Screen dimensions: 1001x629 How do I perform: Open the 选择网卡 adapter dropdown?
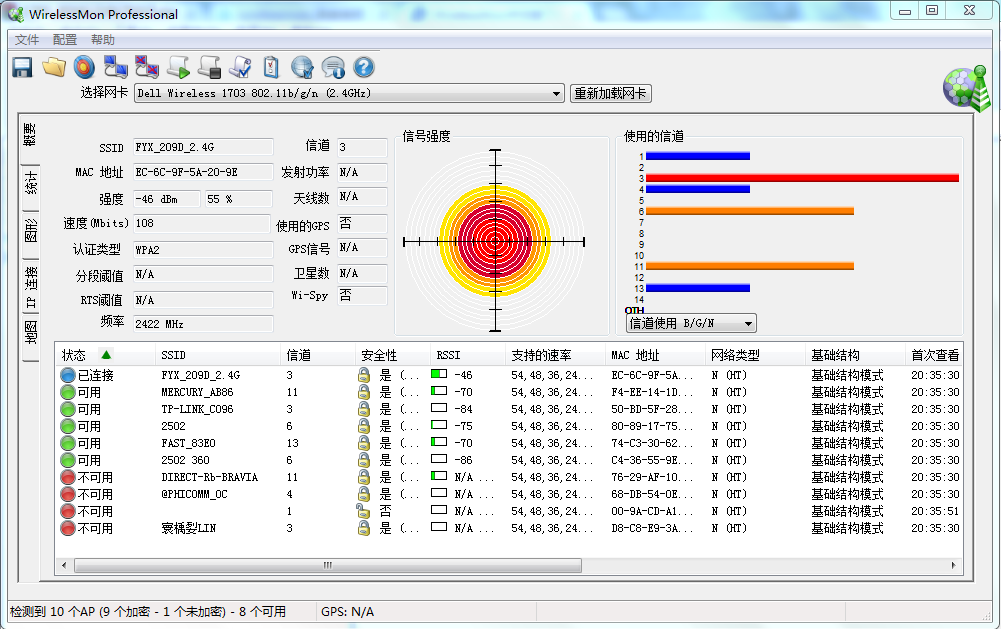point(349,93)
